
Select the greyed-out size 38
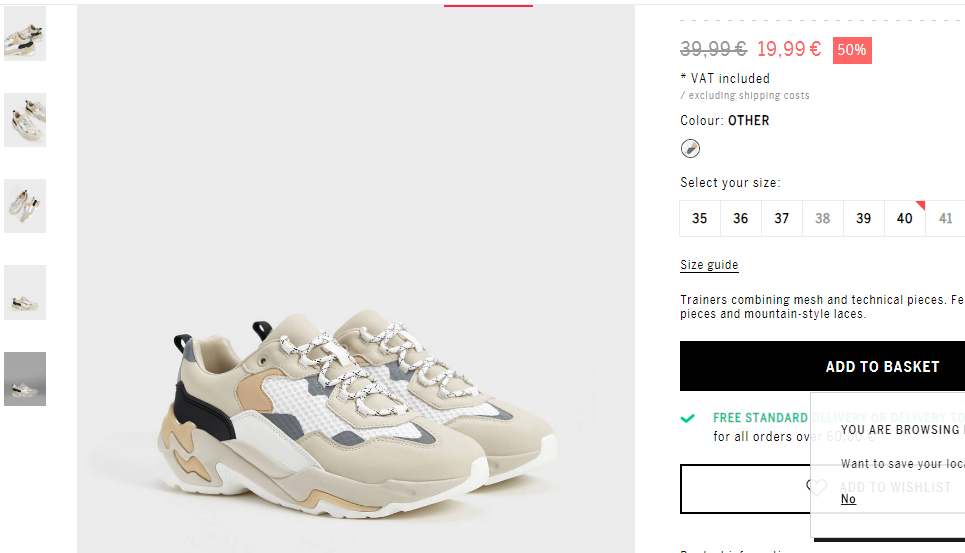pyautogui.click(x=823, y=218)
